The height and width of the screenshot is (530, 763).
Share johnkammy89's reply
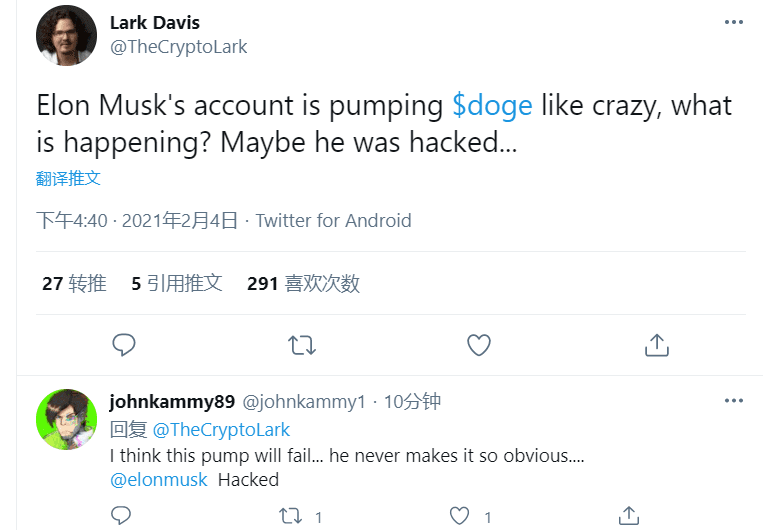[630, 516]
